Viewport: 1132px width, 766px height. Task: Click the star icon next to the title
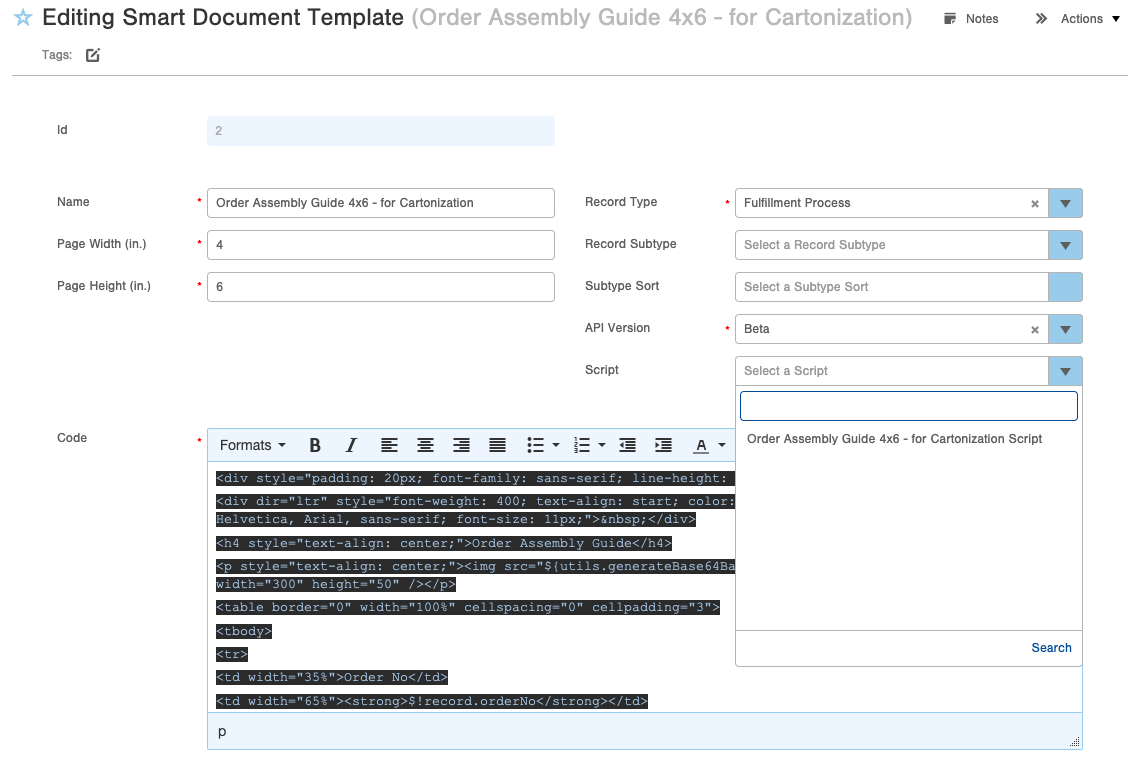coord(21,17)
